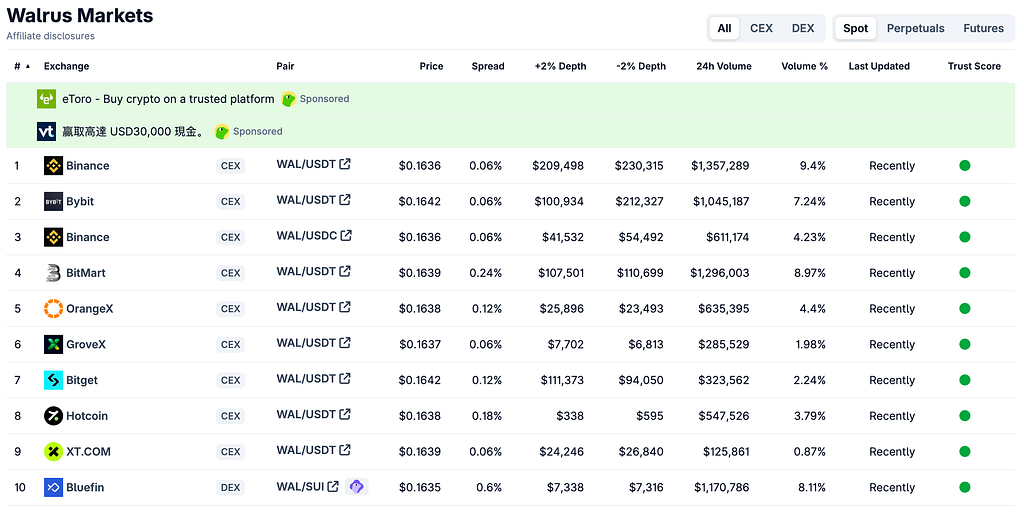Click the purple token icon beside WAL/SUI
The width and height of the screenshot is (1024, 514).
357,487
